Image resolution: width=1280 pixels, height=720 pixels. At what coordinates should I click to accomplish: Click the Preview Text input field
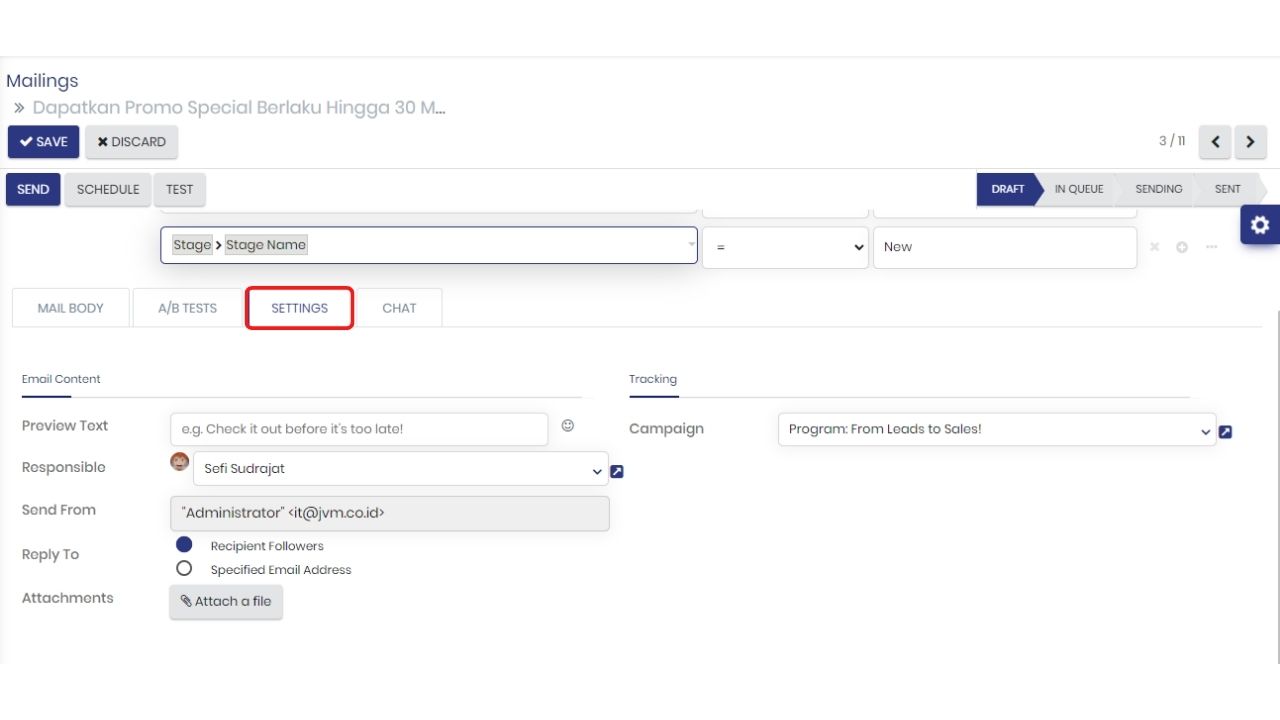(x=359, y=429)
